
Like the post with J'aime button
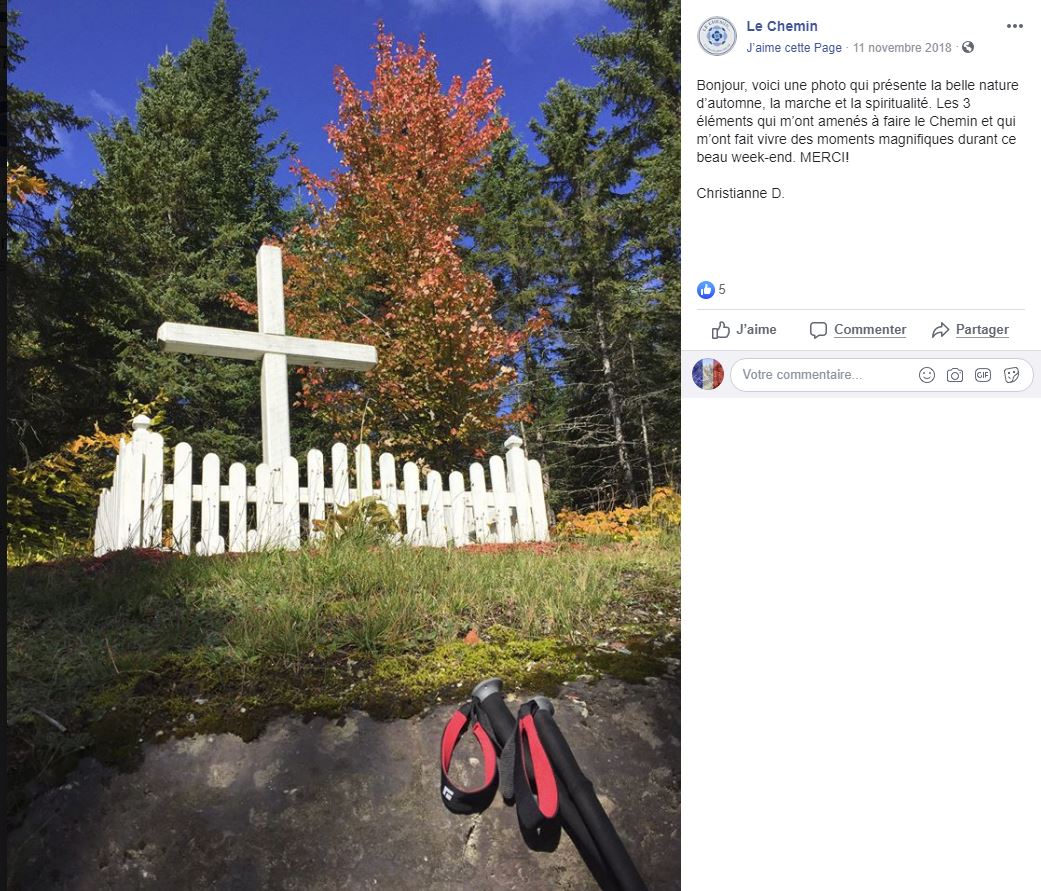click(744, 330)
